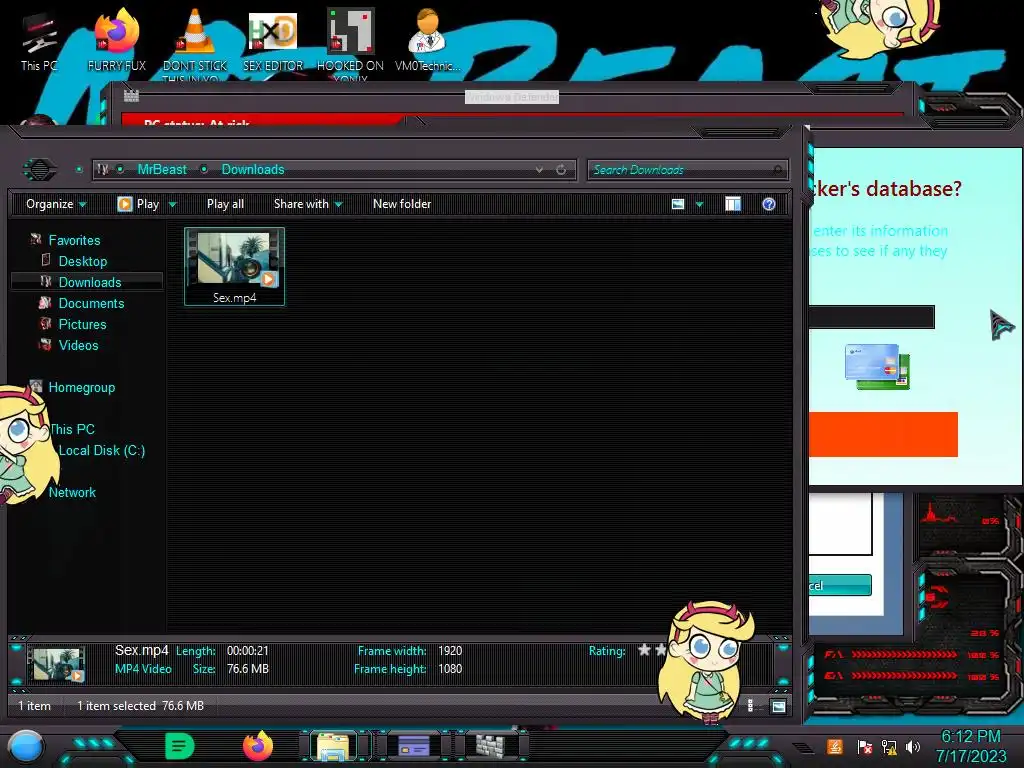This screenshot has height=768, width=1024.
Task: Switch to File Explorer on the taskbar
Action: click(x=334, y=746)
